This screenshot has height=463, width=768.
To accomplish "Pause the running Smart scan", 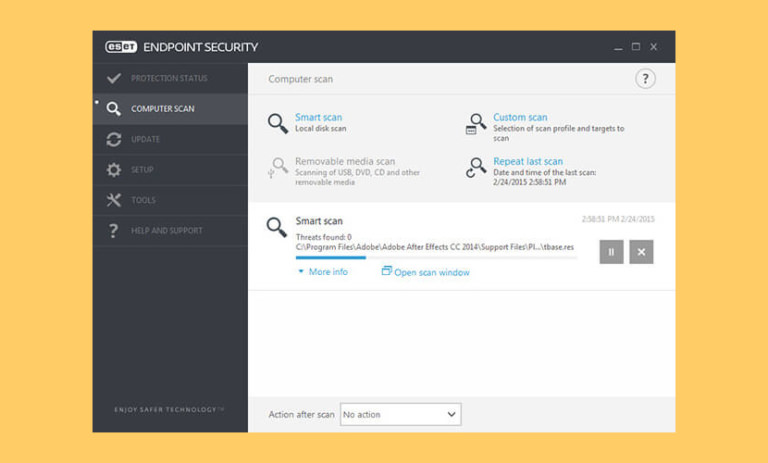I will tap(611, 252).
